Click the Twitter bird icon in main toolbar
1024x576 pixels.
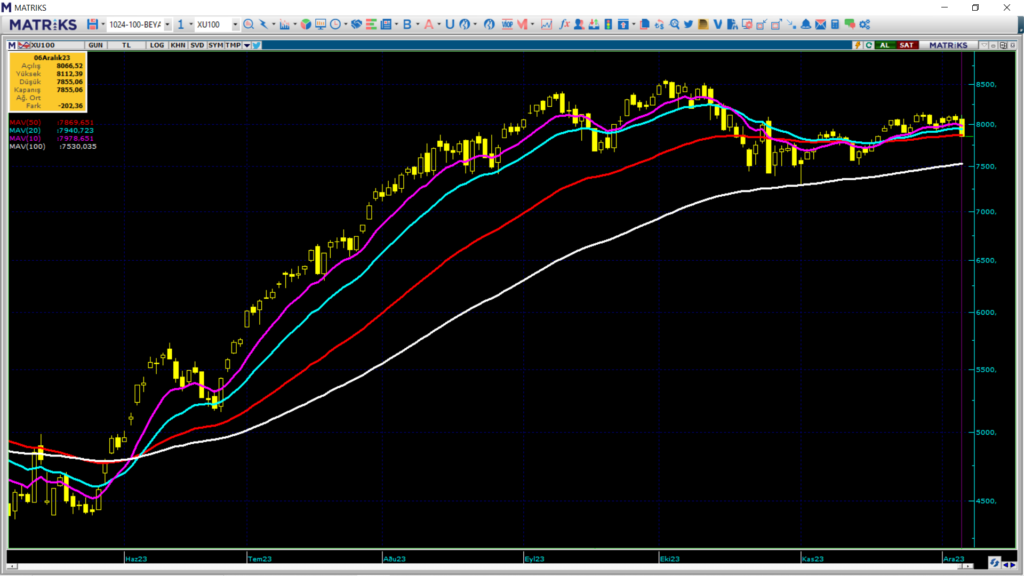pos(688,24)
